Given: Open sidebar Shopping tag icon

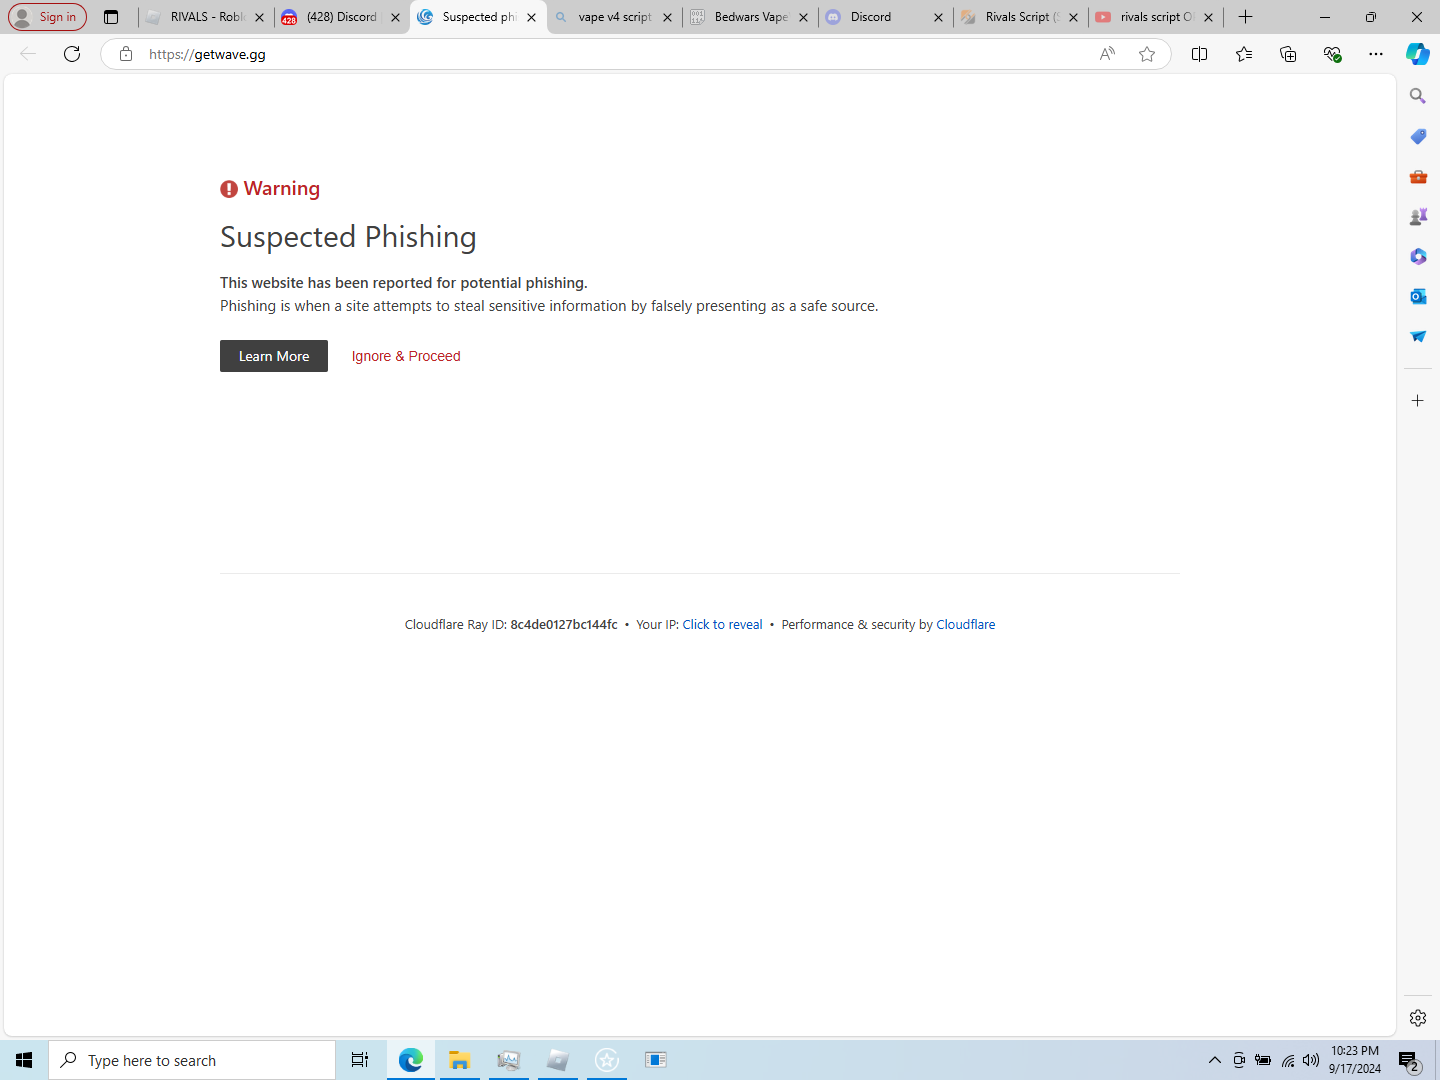Looking at the screenshot, I should [1418, 136].
